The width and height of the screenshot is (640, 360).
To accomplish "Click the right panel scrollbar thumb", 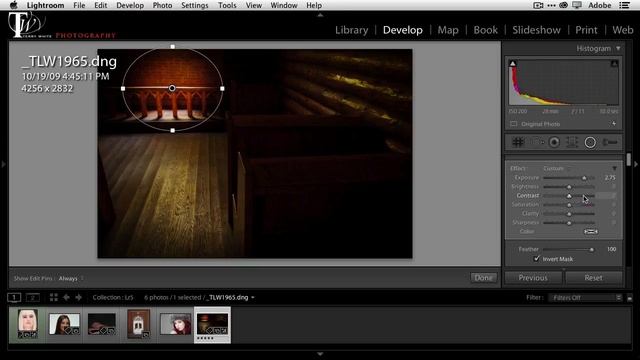I will [x=629, y=160].
